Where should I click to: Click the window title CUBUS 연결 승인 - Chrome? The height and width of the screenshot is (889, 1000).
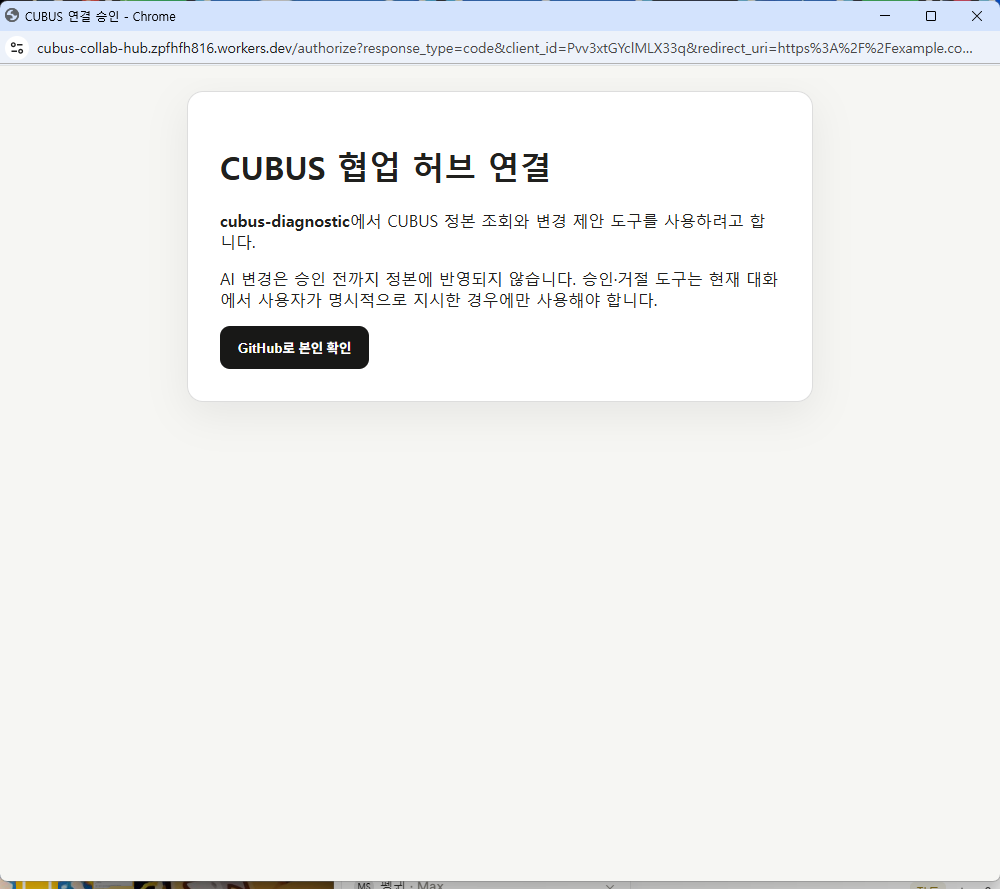(x=100, y=17)
